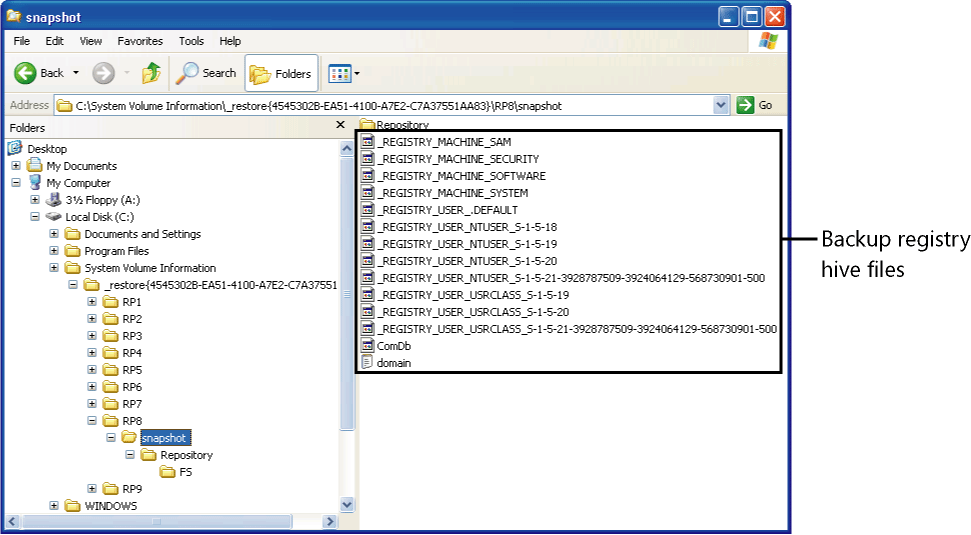Open the Repository folder in file list
The height and width of the screenshot is (535, 971).
click(402, 125)
